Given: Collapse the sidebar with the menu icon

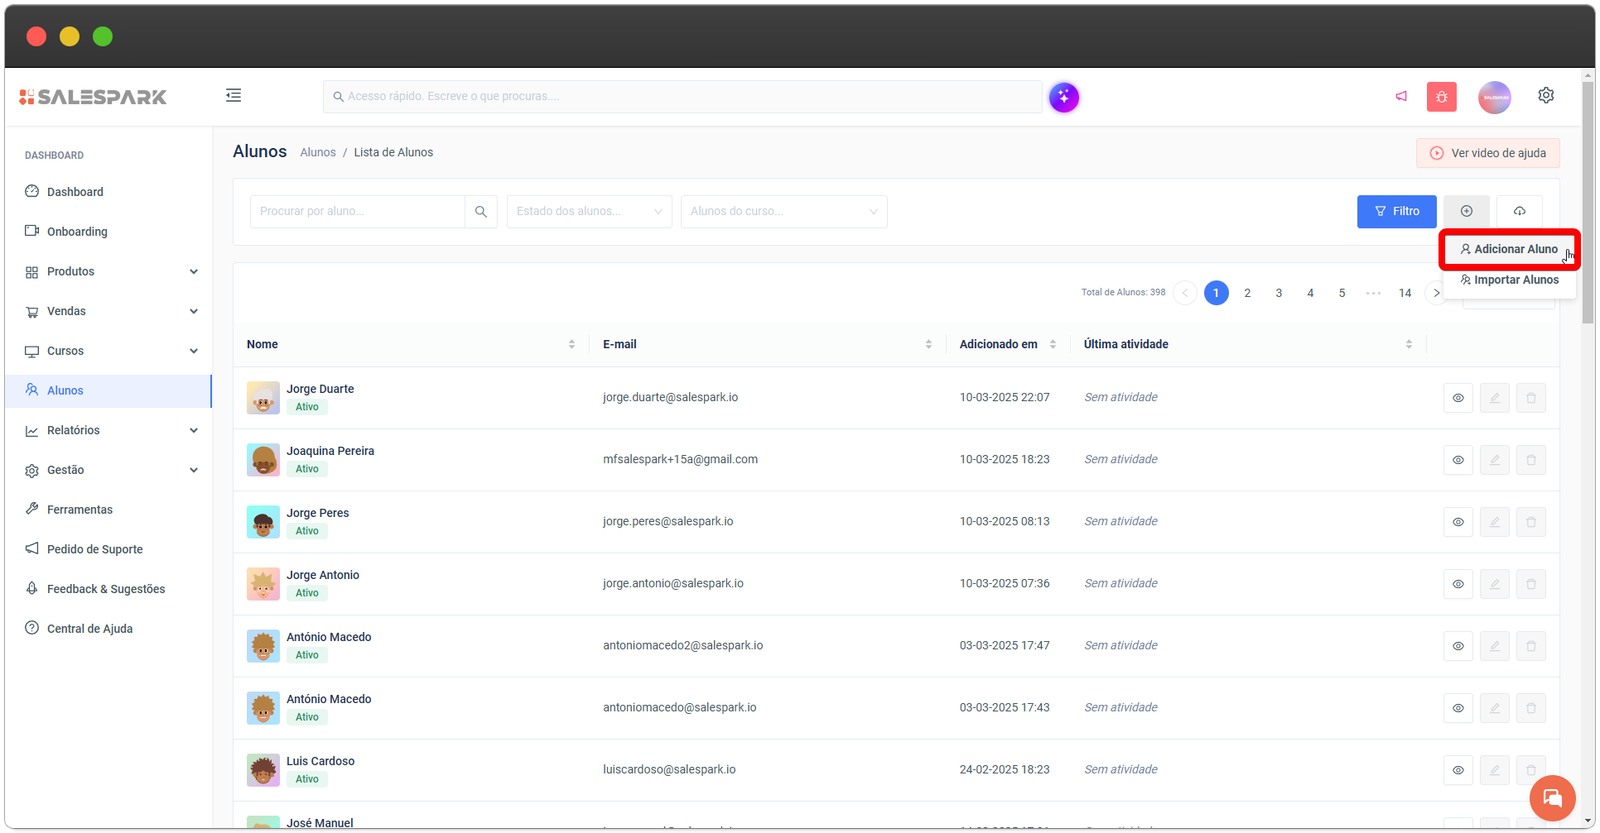Looking at the screenshot, I should click(233, 96).
